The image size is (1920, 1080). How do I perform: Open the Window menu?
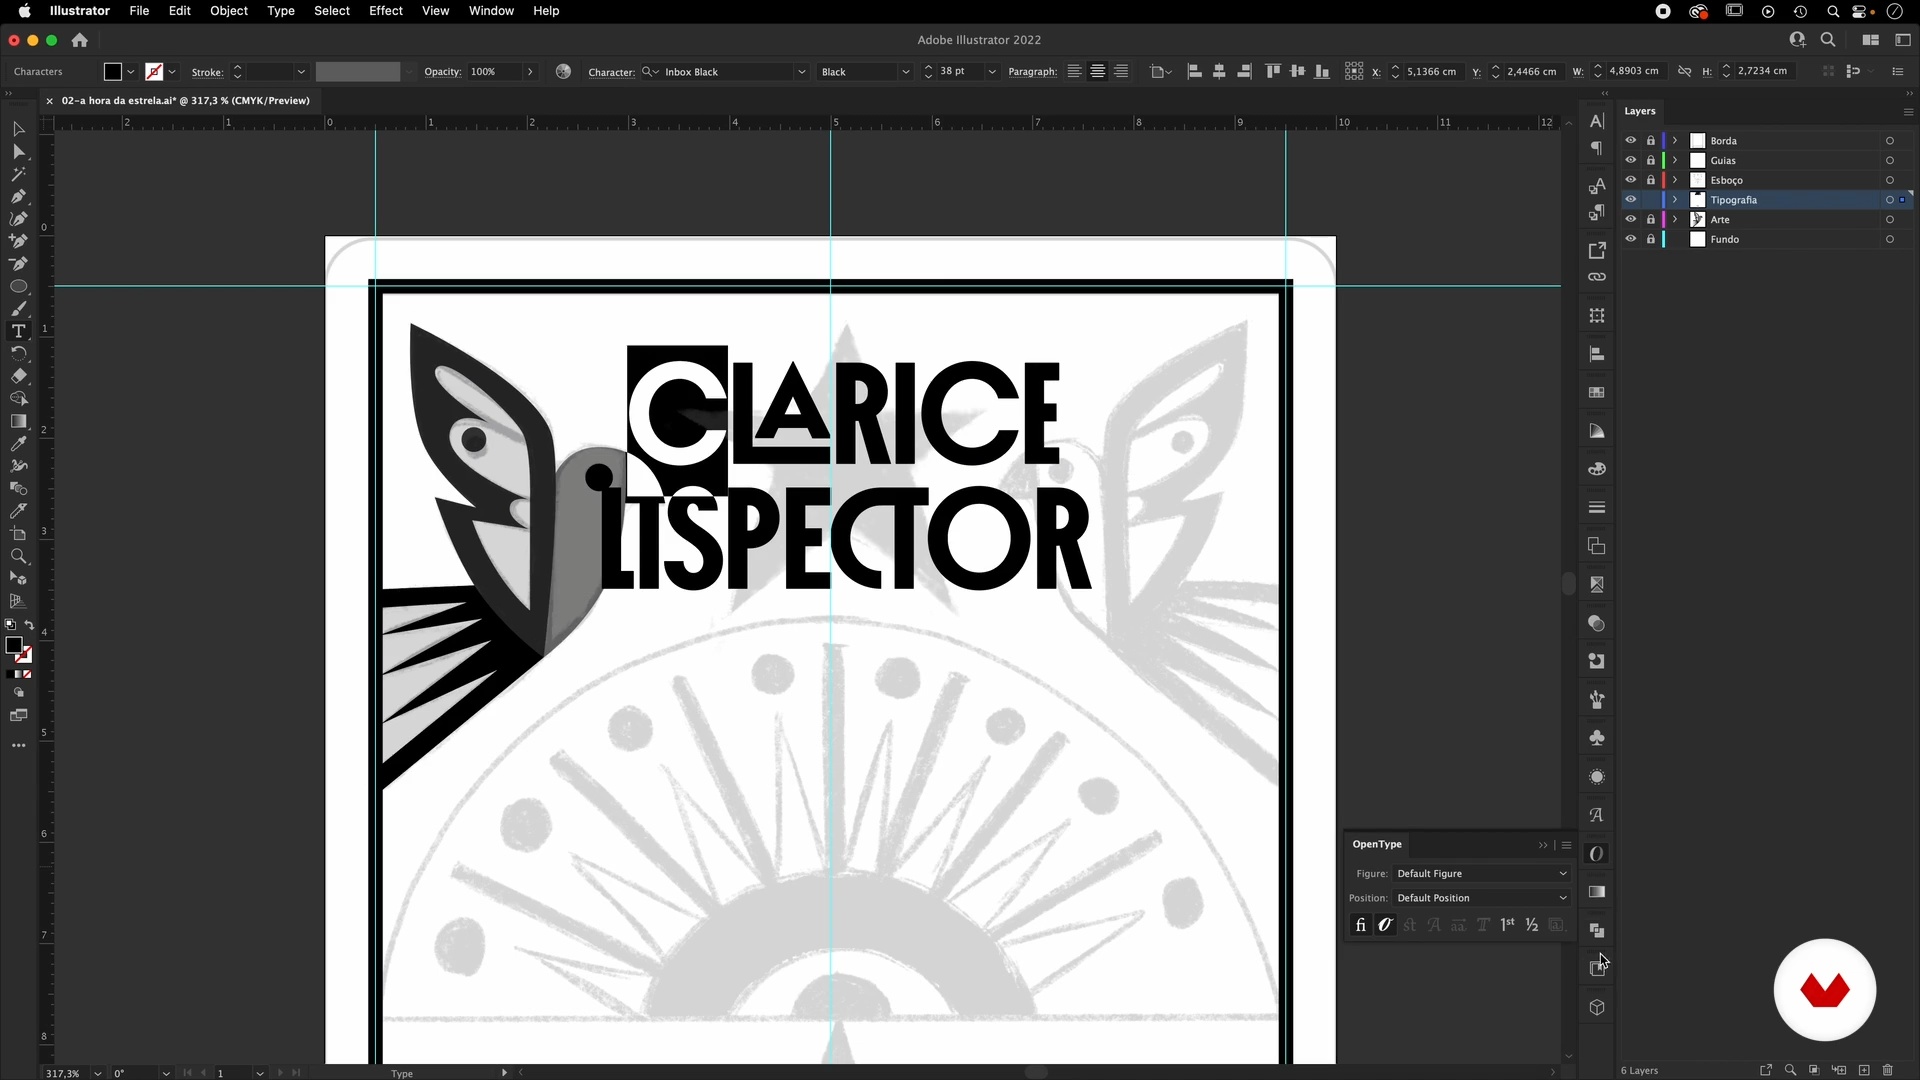pyautogui.click(x=491, y=11)
